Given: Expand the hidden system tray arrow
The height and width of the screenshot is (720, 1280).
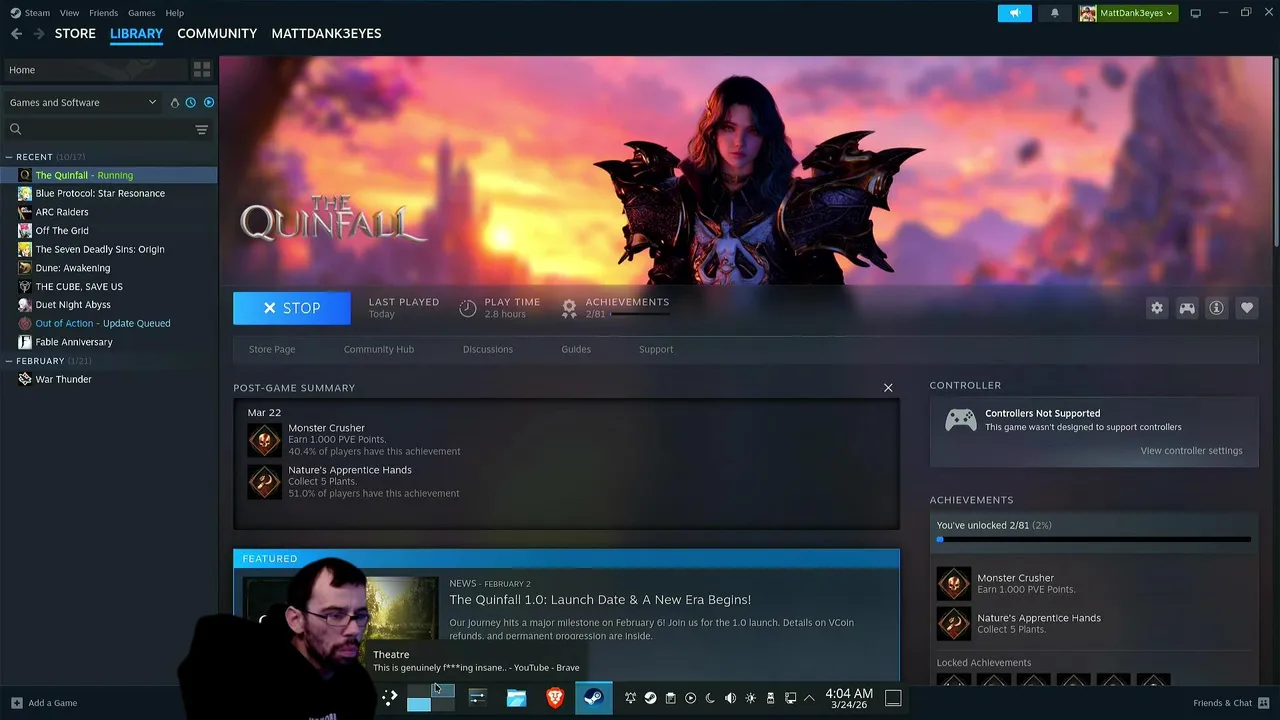Looking at the screenshot, I should point(809,698).
